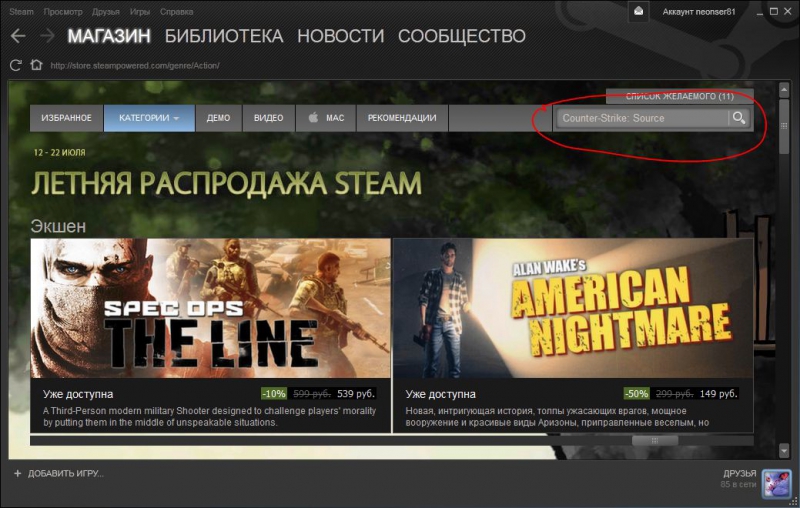
Task: Click the РЕКОМЕНДАЦИИ store tab
Action: coord(401,118)
